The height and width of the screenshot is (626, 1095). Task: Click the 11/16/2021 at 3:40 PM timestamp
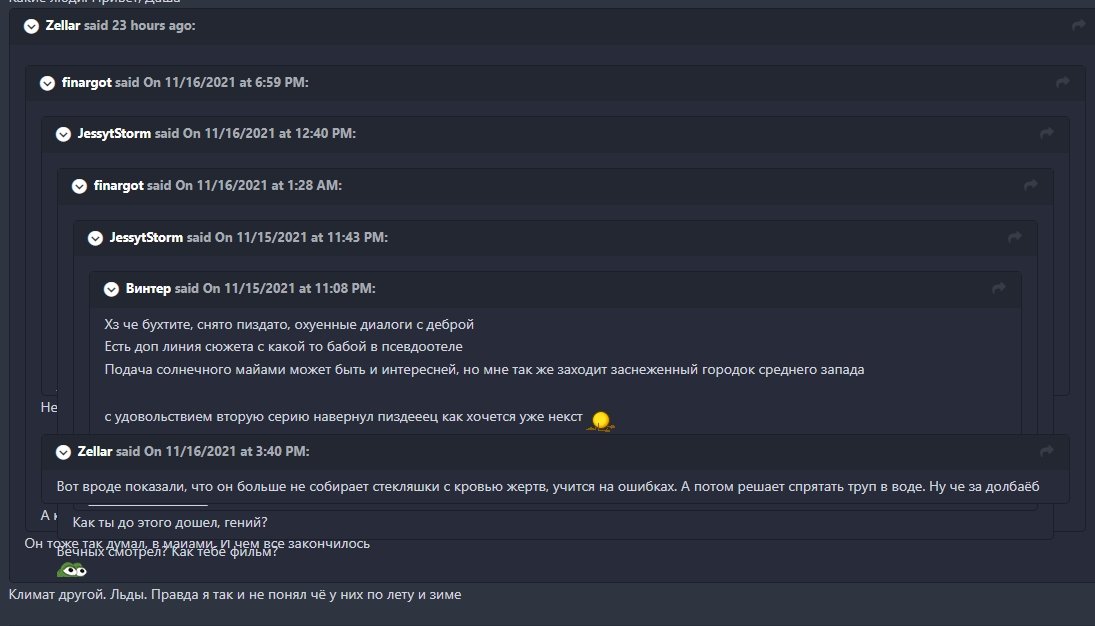[x=236, y=452]
